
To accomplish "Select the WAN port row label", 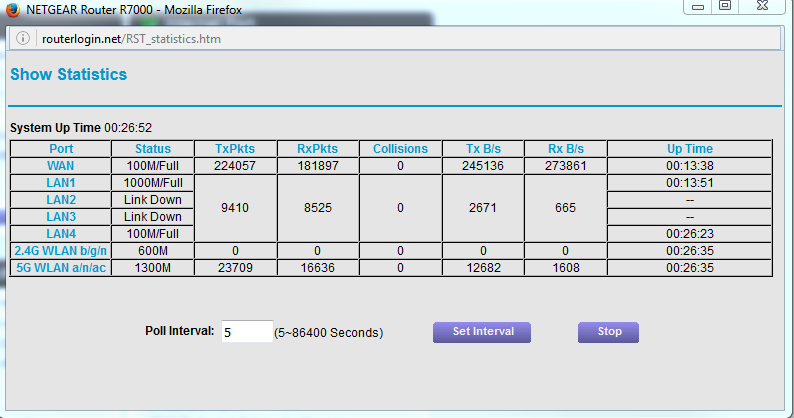I will click(61, 166).
